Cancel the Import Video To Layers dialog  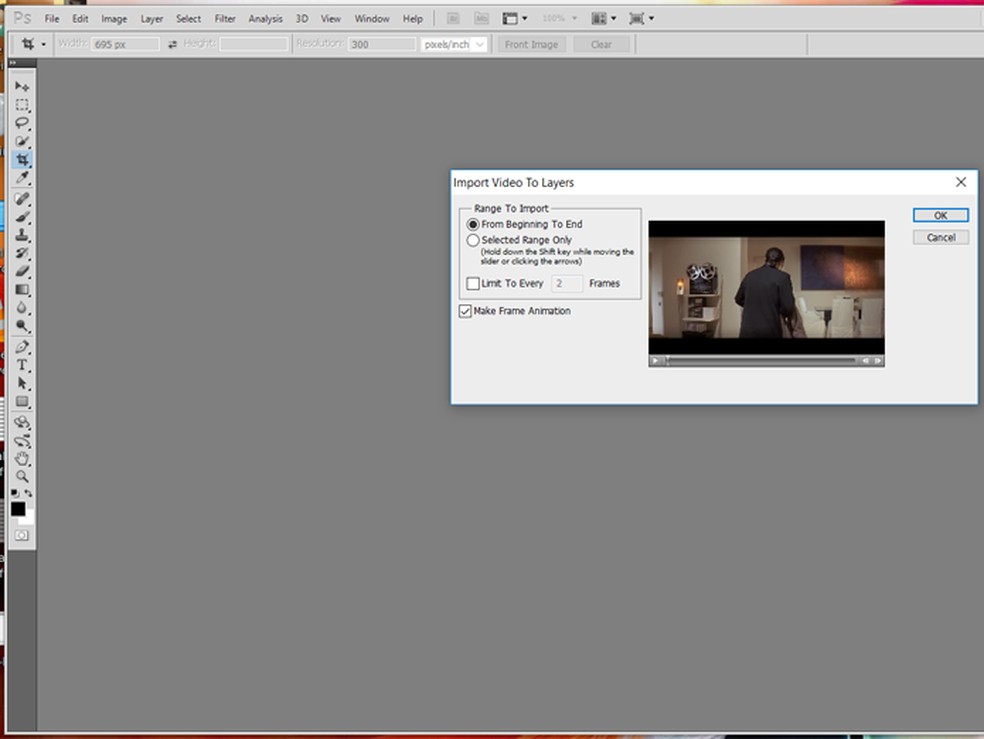[941, 237]
